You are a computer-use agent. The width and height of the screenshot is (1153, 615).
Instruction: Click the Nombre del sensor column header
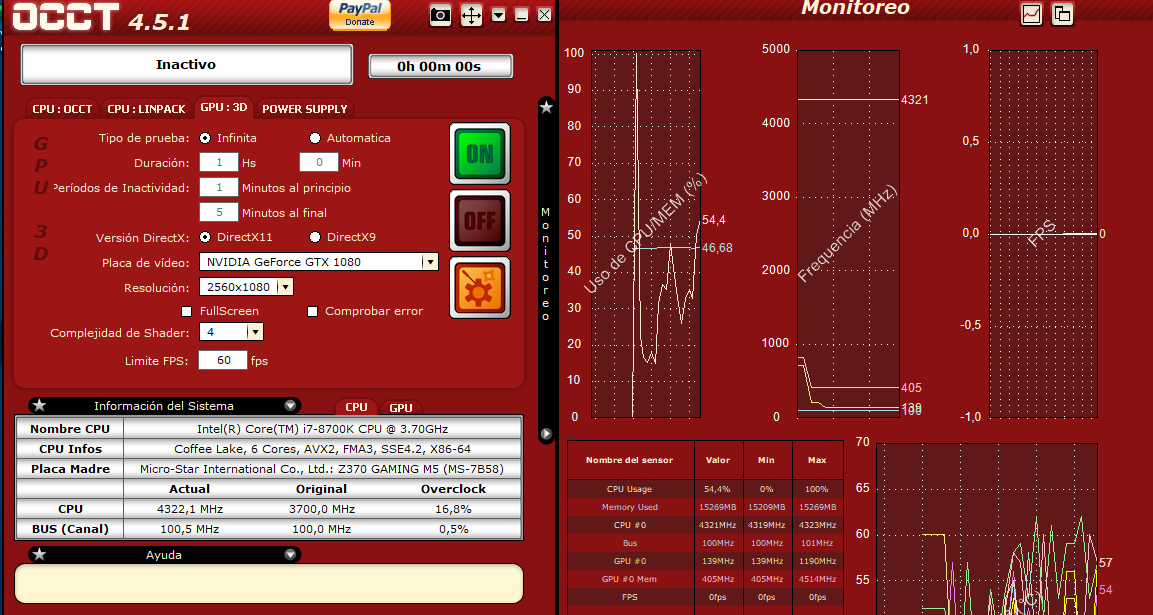[x=629, y=461]
